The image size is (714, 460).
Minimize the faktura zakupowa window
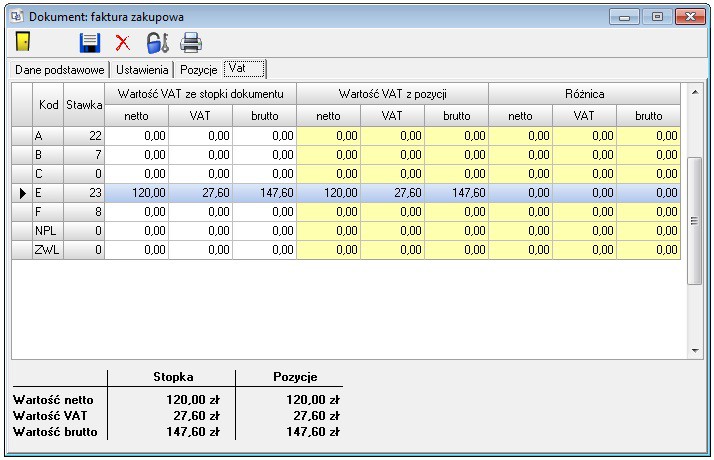624,17
